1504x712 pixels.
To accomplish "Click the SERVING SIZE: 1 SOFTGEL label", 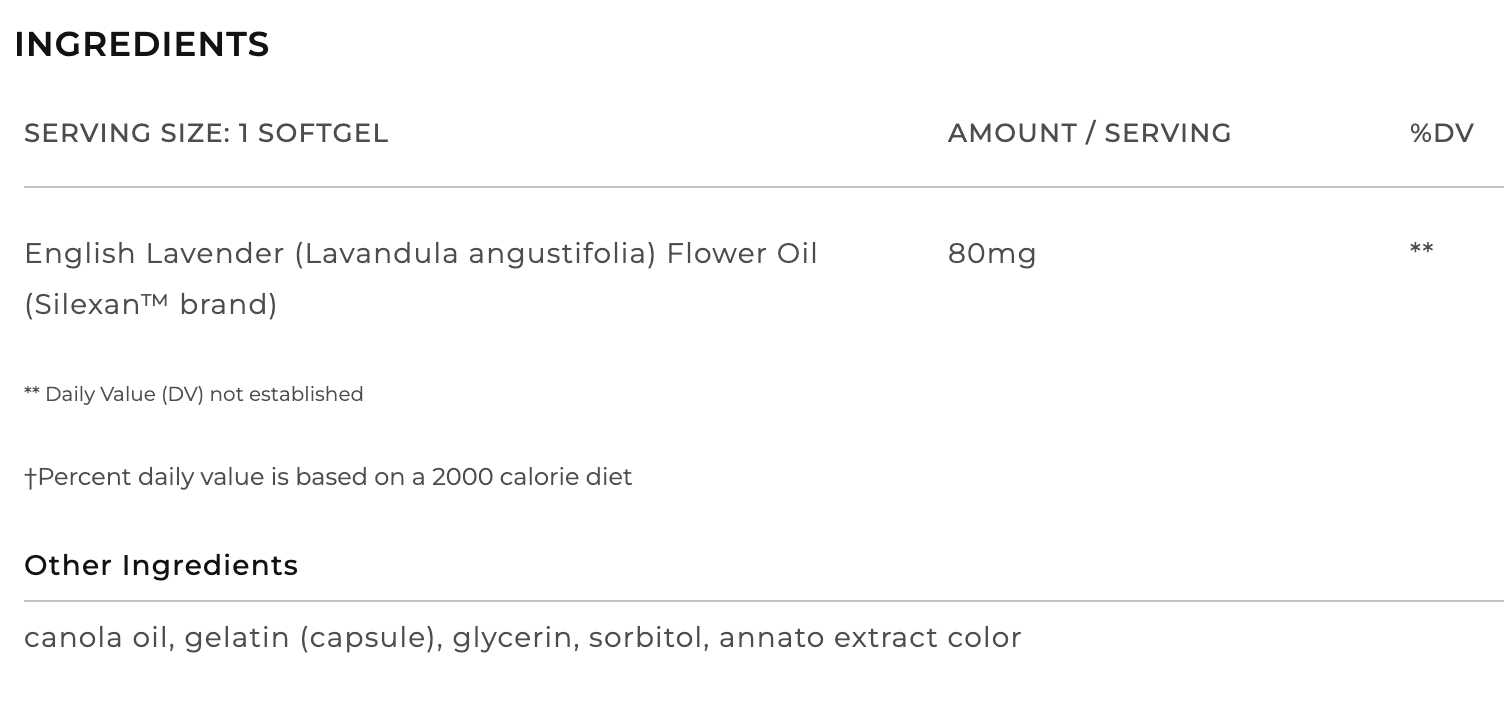I will coord(206,133).
